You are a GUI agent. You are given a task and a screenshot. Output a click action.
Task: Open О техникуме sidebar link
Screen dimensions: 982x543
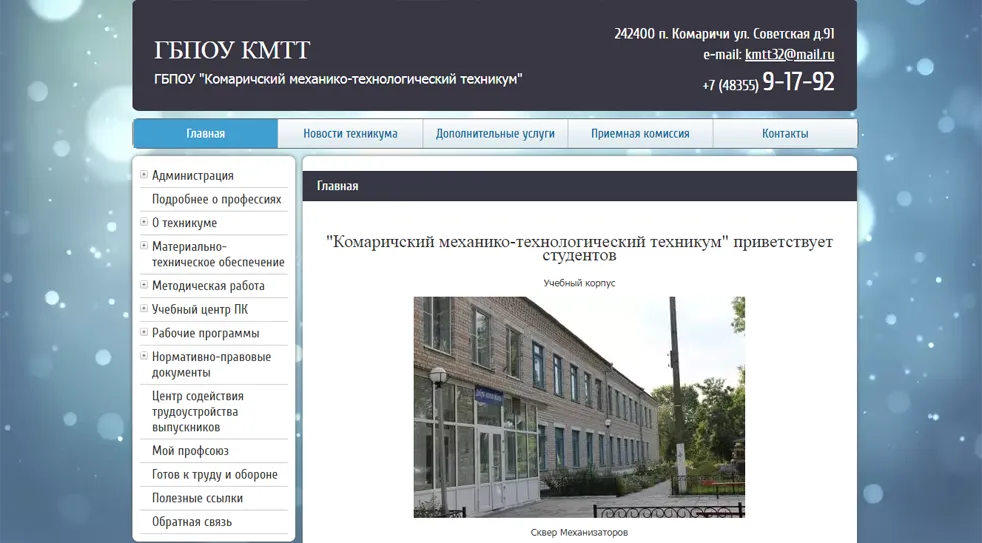tap(185, 223)
